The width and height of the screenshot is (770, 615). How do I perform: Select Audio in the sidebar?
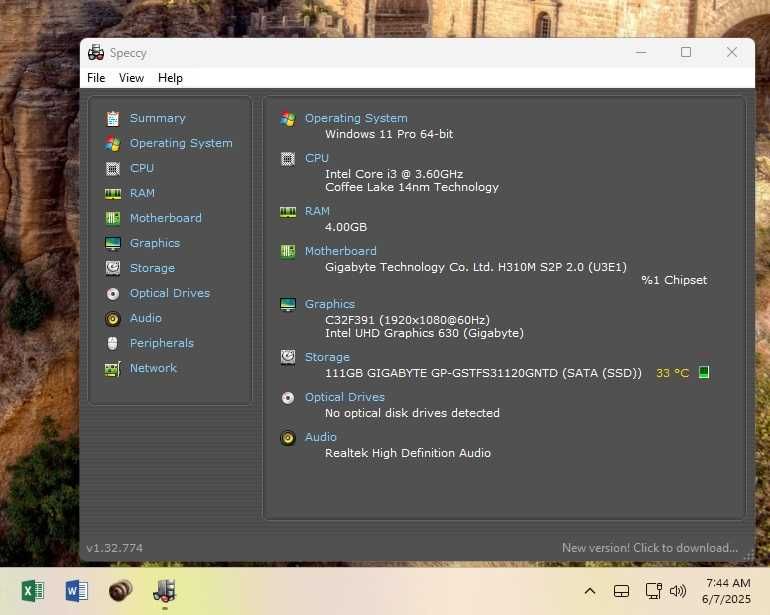[x=146, y=318]
